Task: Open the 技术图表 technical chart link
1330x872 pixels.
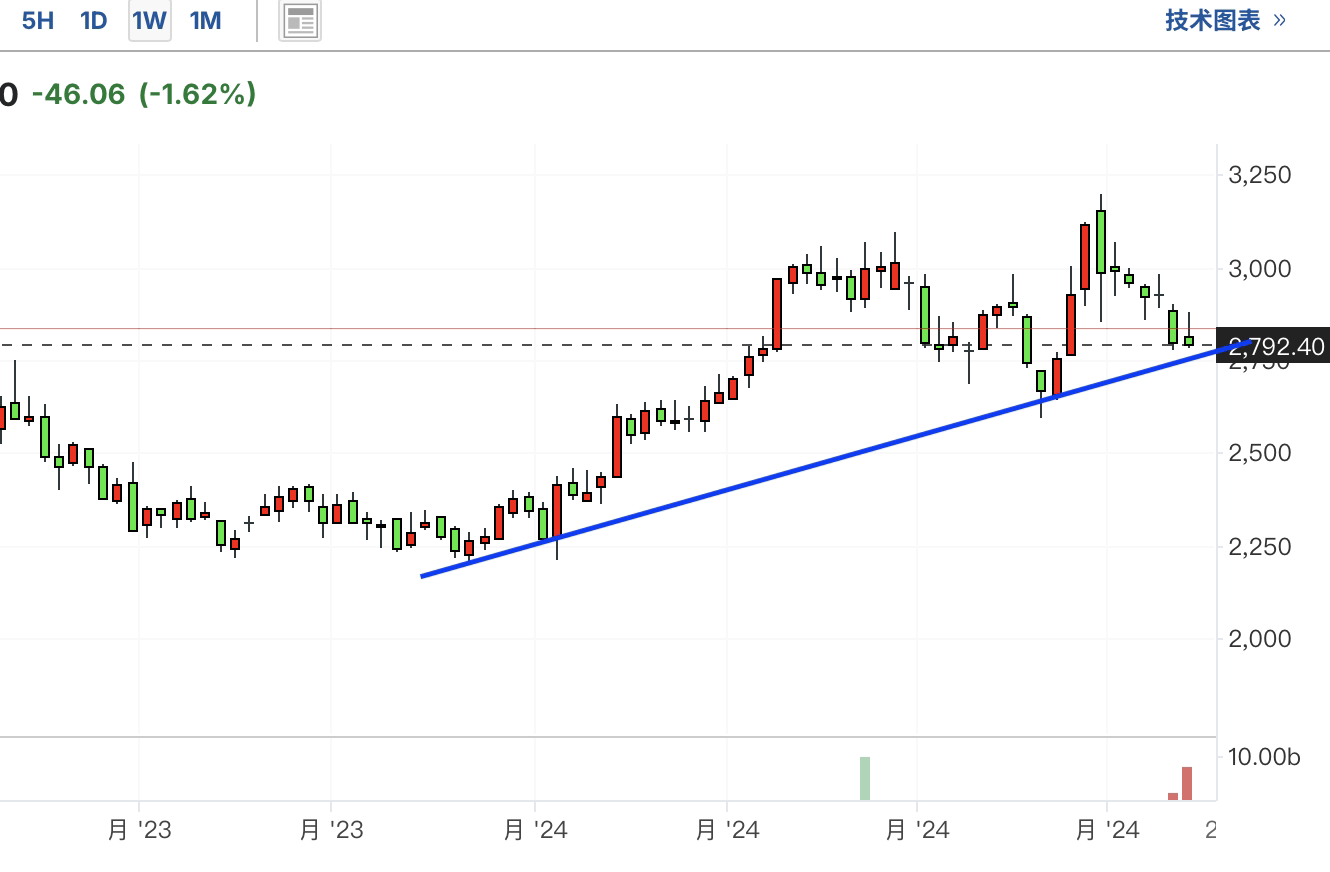Action: click(1226, 20)
